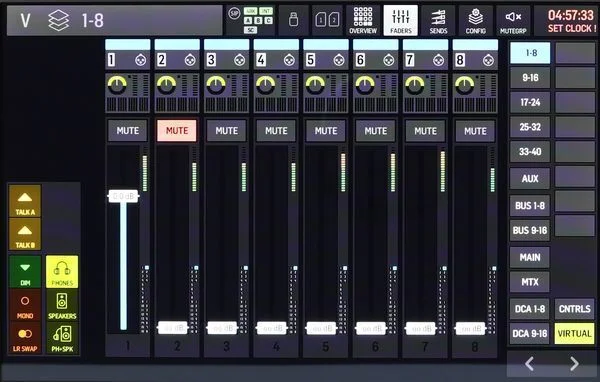Switch to the AUX bank
This screenshot has height=382, width=600.
[x=530, y=178]
